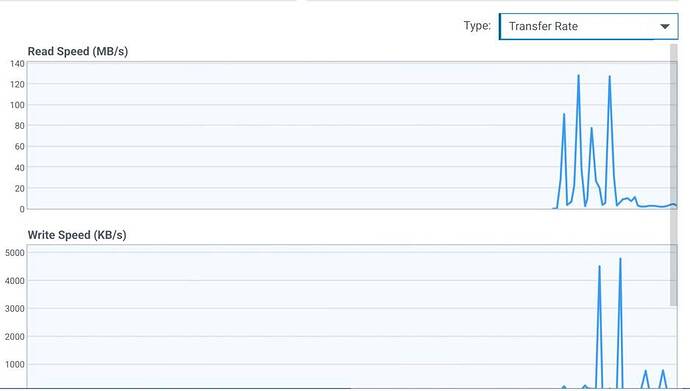The image size is (690, 391).
Task: Click the 120 axis label on Read Speed
Action: pos(17,84)
